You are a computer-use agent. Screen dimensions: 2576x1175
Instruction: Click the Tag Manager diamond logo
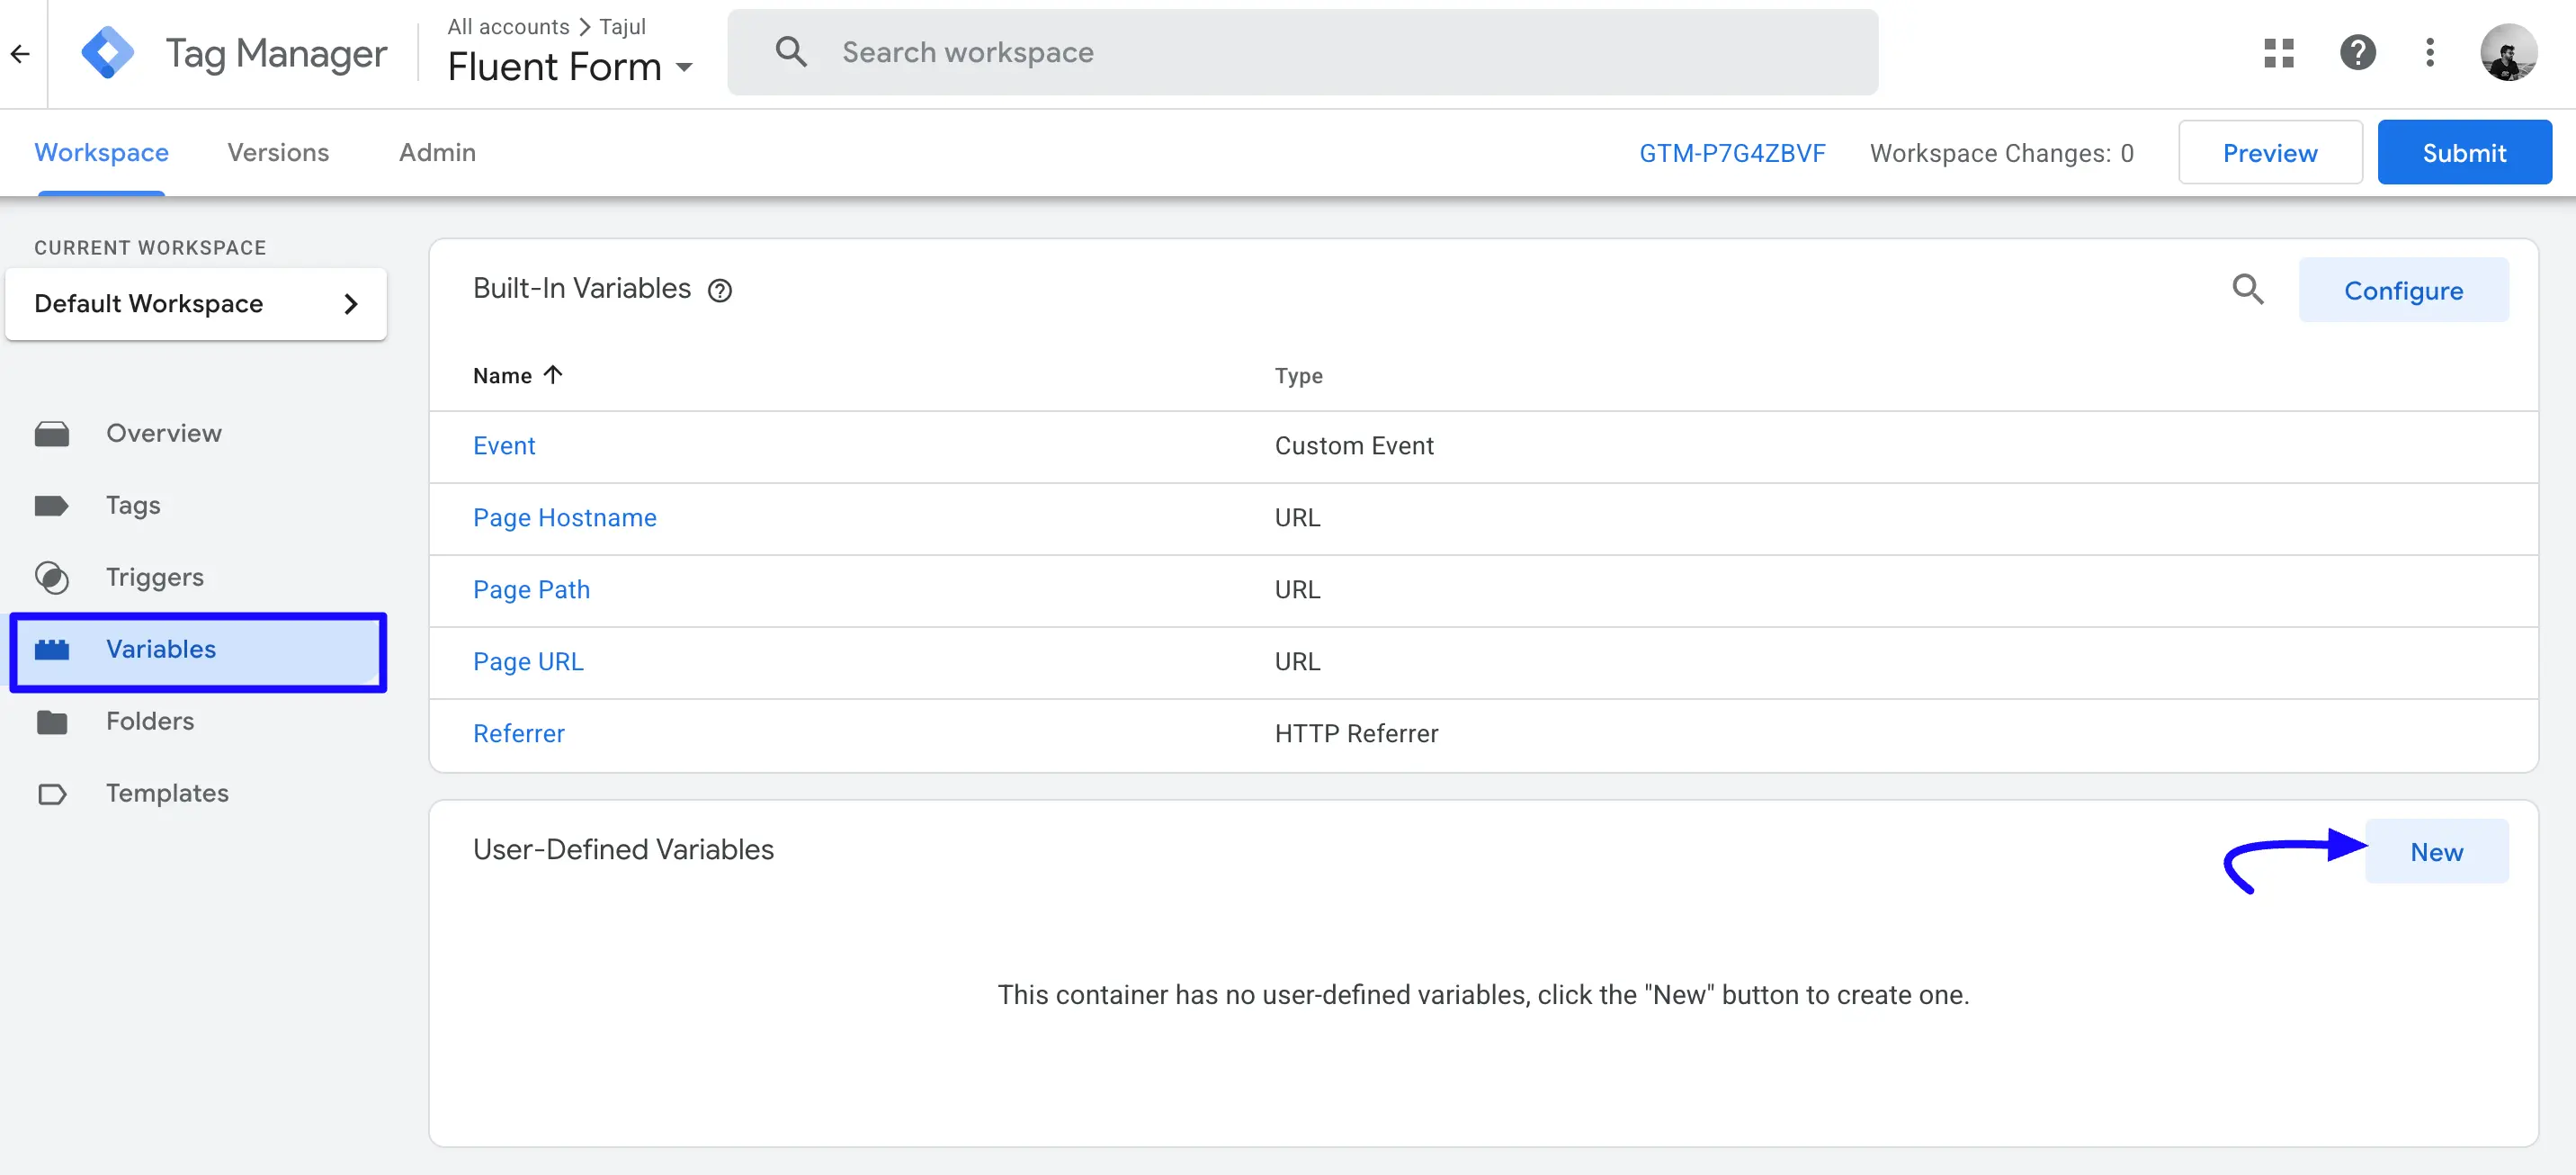click(107, 53)
